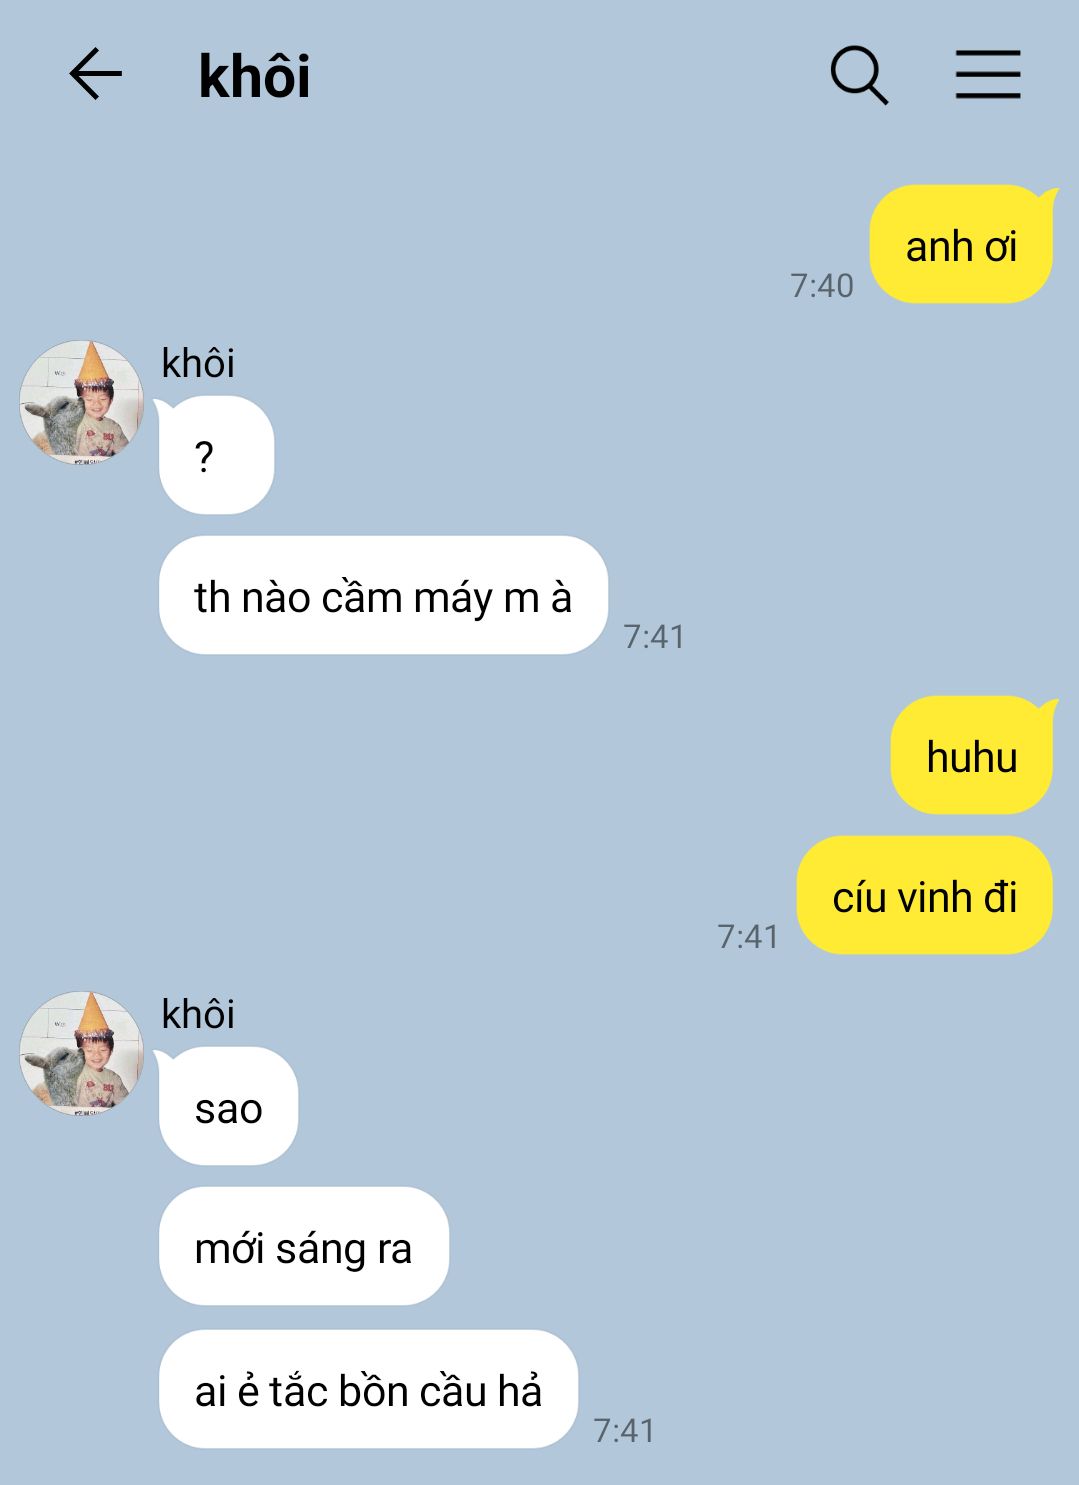
Task: Tap sender name khôi above '?' message
Action: 198,363
